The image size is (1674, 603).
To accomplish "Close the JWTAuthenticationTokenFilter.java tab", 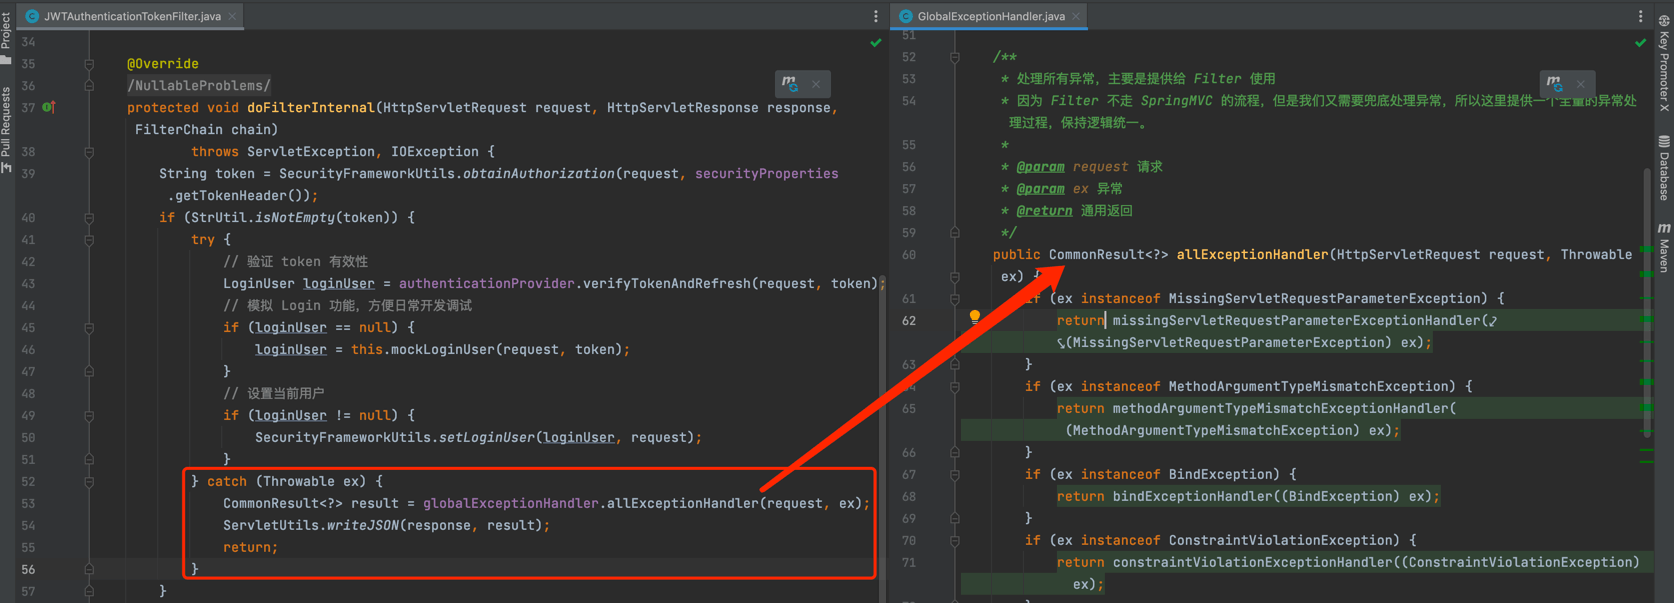I will tap(233, 16).
